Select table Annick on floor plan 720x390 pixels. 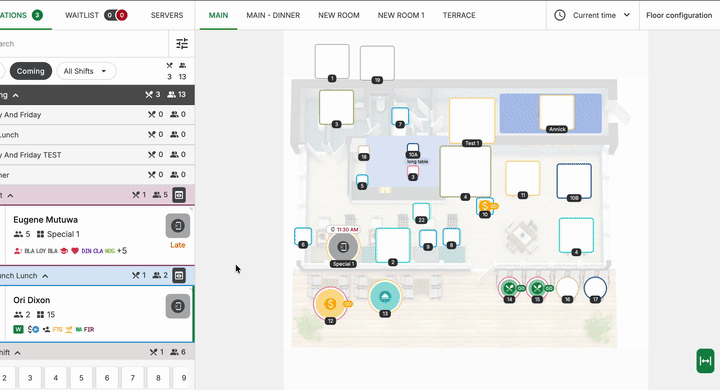557,112
